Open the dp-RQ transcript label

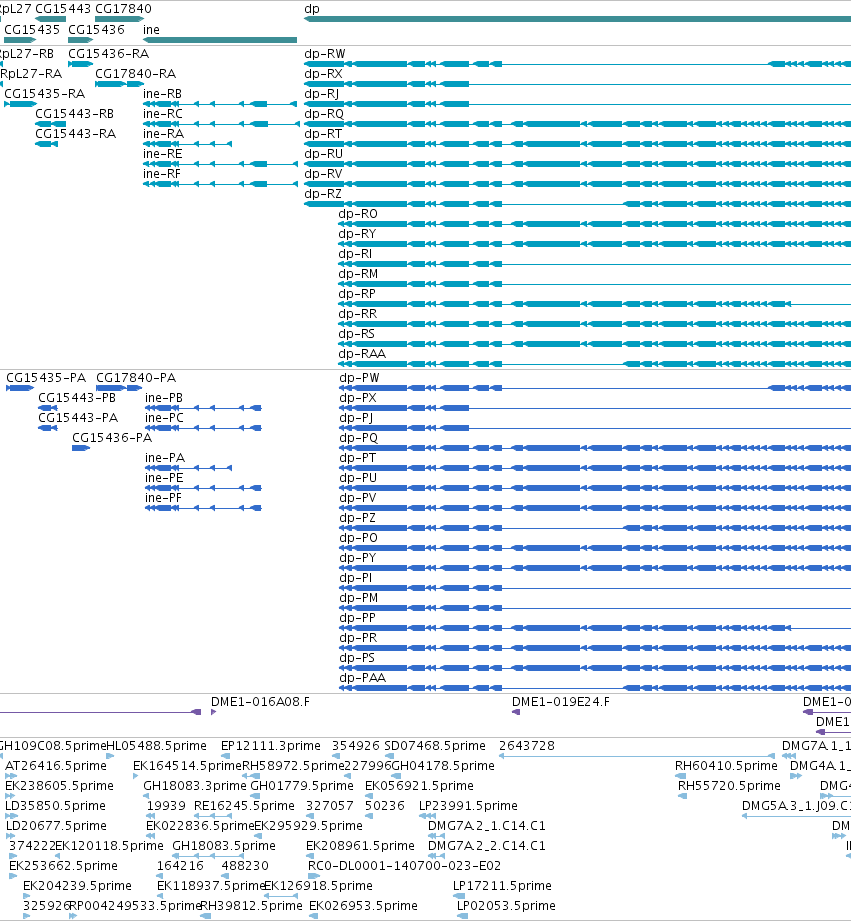[x=324, y=113]
